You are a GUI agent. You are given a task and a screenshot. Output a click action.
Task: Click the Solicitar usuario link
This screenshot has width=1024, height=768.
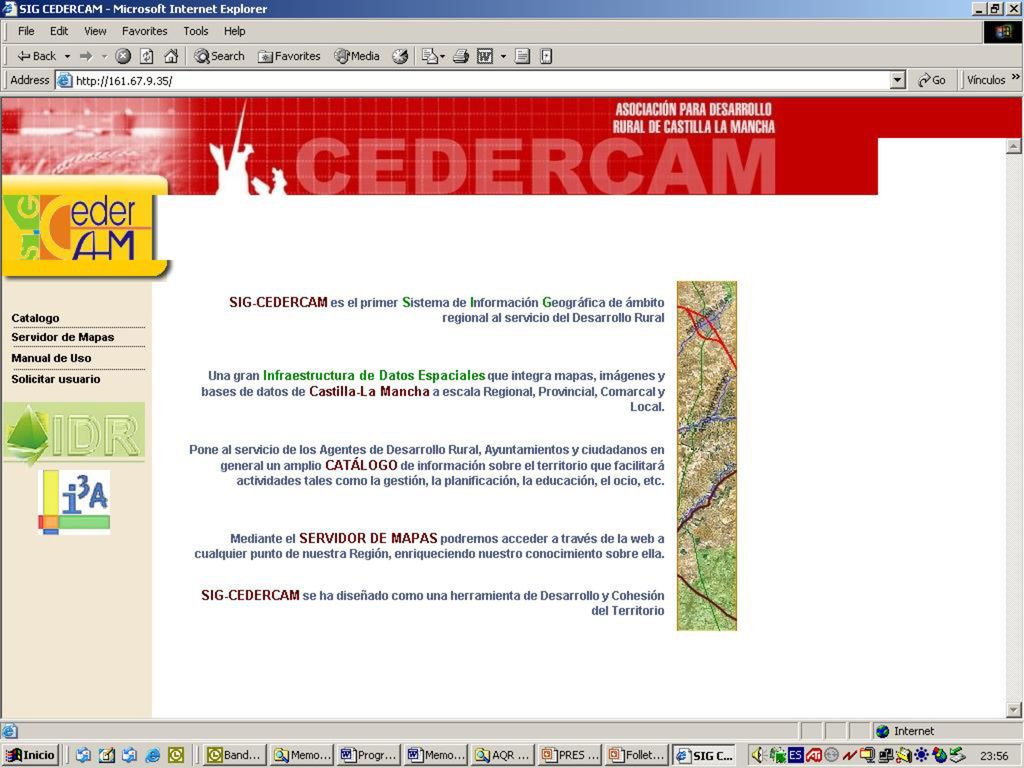click(x=56, y=379)
